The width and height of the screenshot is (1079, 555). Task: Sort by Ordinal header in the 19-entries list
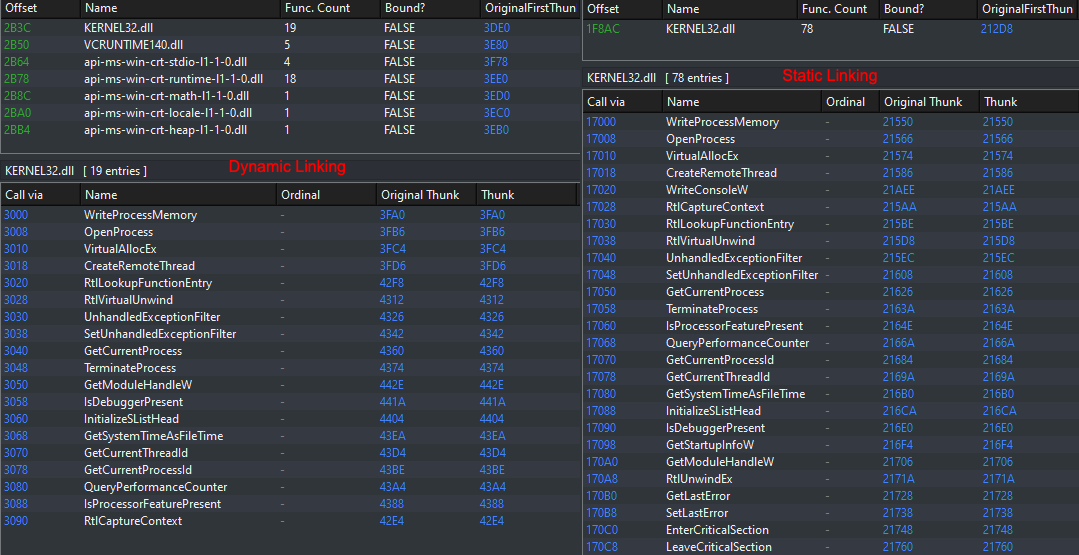[325, 195]
